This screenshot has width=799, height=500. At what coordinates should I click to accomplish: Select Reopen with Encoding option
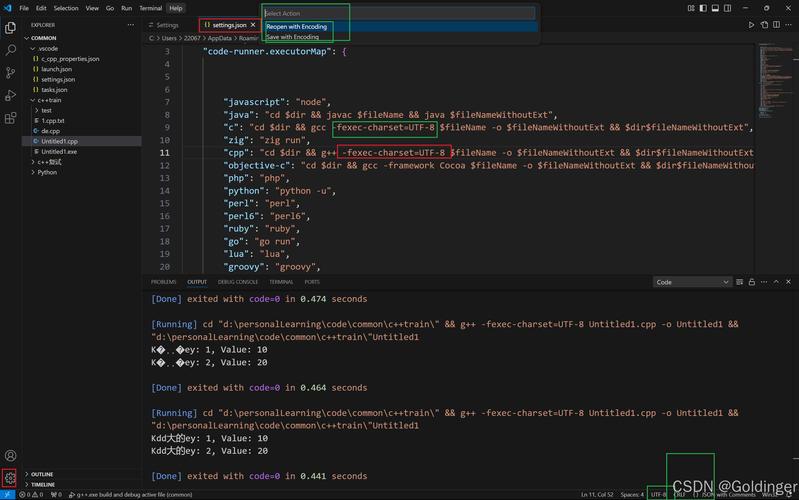[x=297, y=27]
